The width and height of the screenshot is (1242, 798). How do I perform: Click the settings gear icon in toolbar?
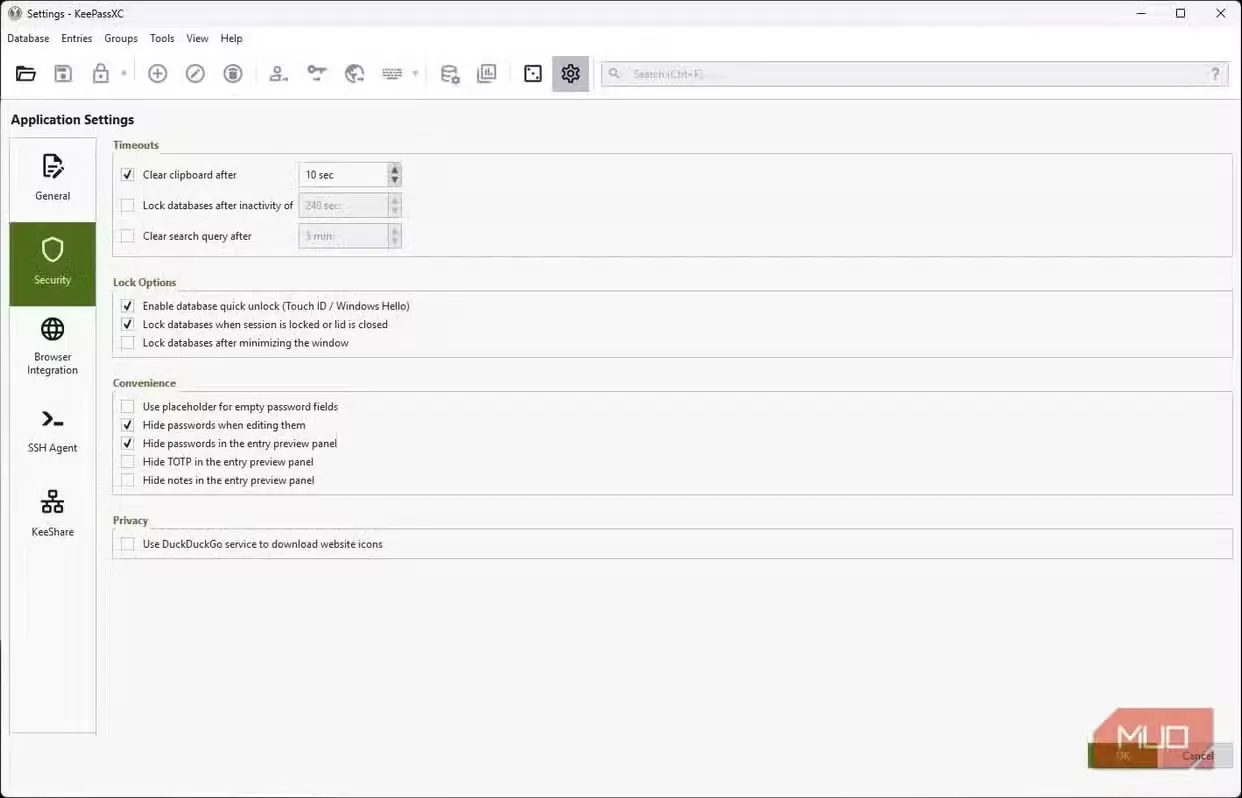click(570, 73)
